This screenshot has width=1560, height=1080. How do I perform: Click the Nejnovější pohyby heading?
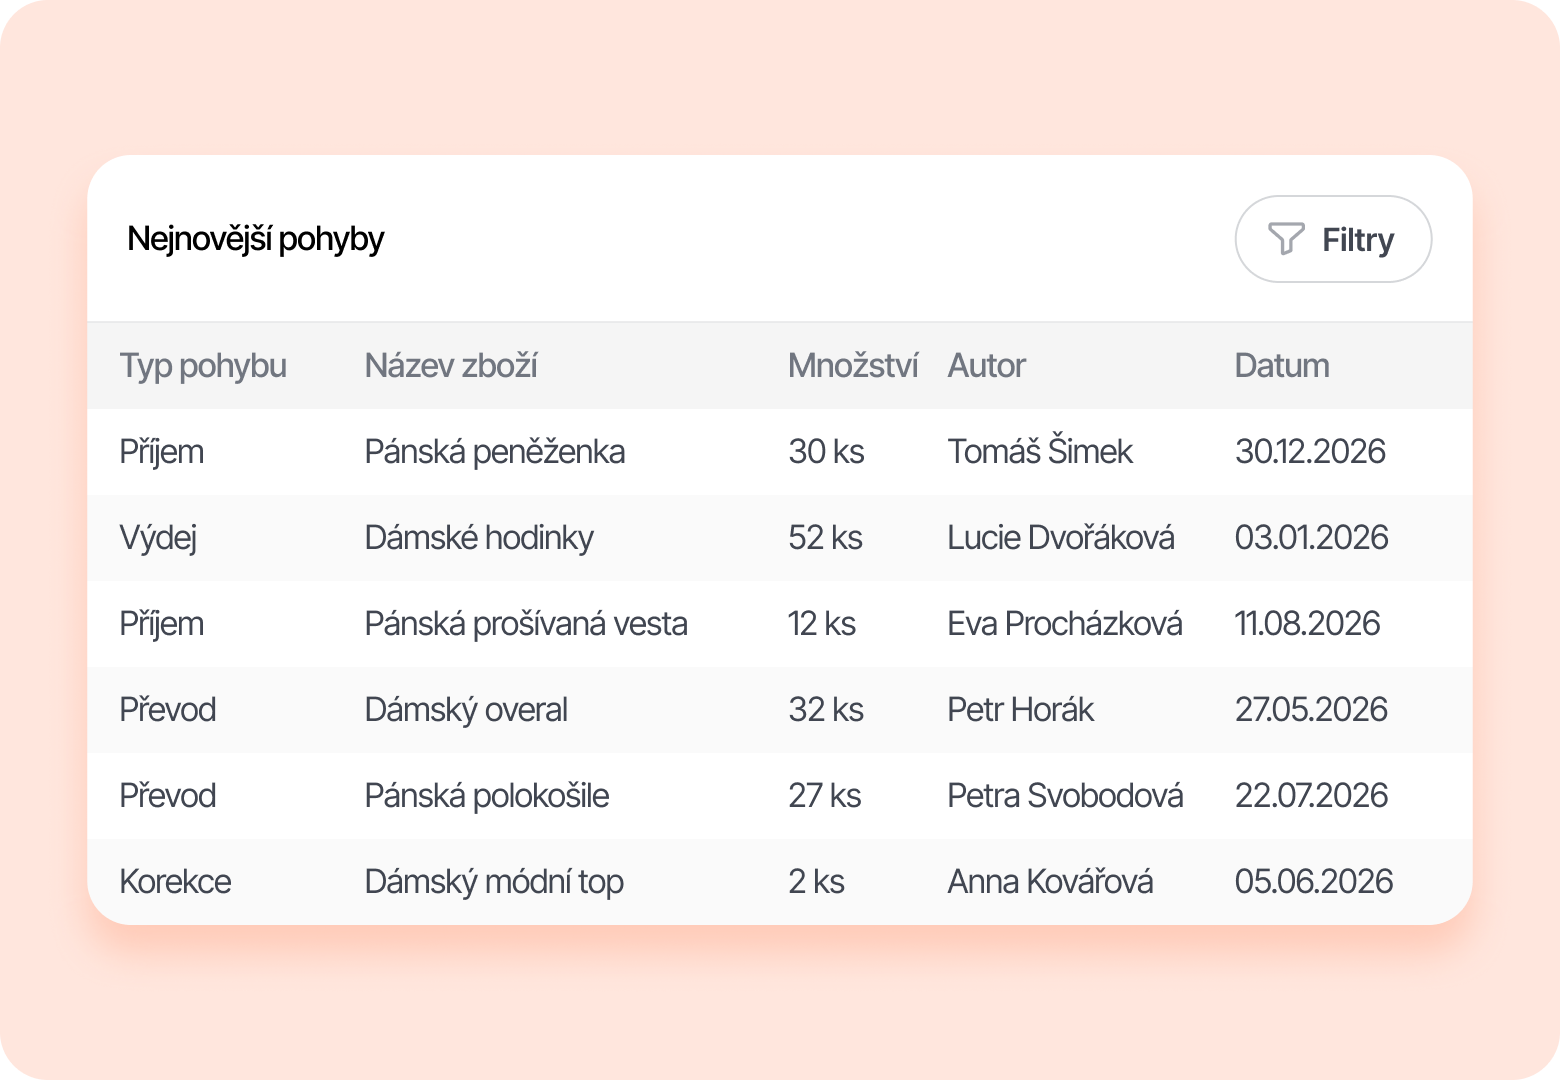256,239
